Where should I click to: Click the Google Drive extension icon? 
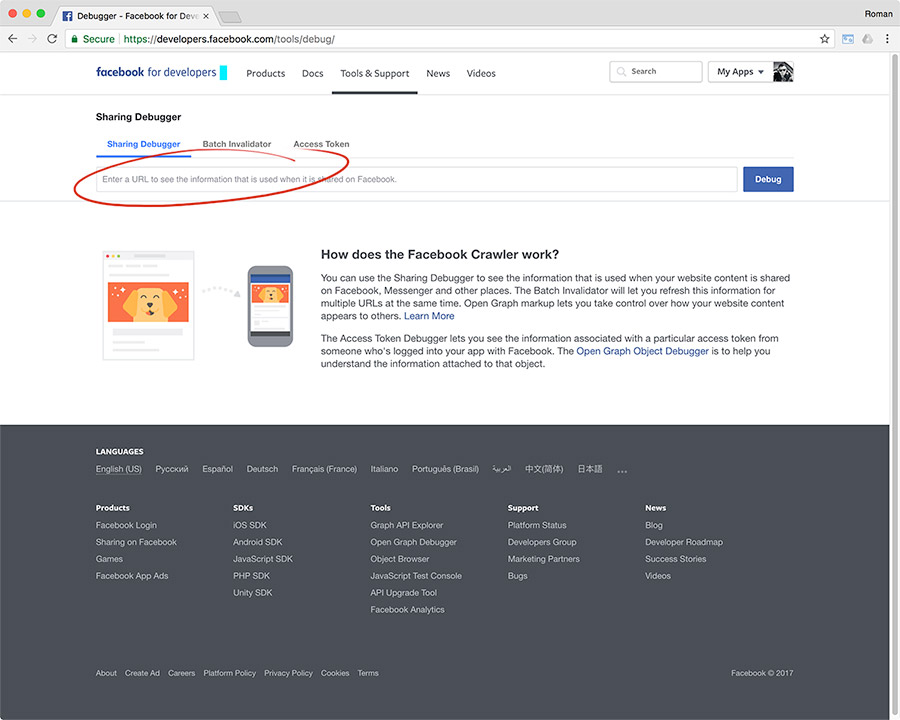click(x=868, y=39)
